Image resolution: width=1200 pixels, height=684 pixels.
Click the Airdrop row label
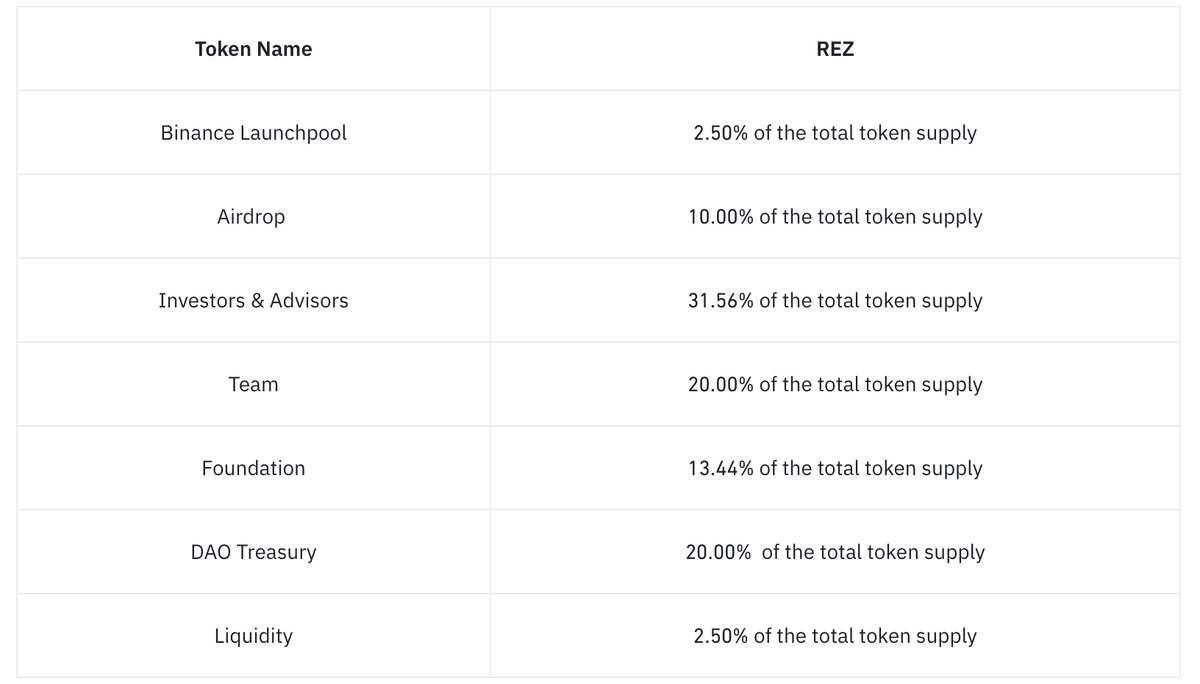(x=251, y=217)
